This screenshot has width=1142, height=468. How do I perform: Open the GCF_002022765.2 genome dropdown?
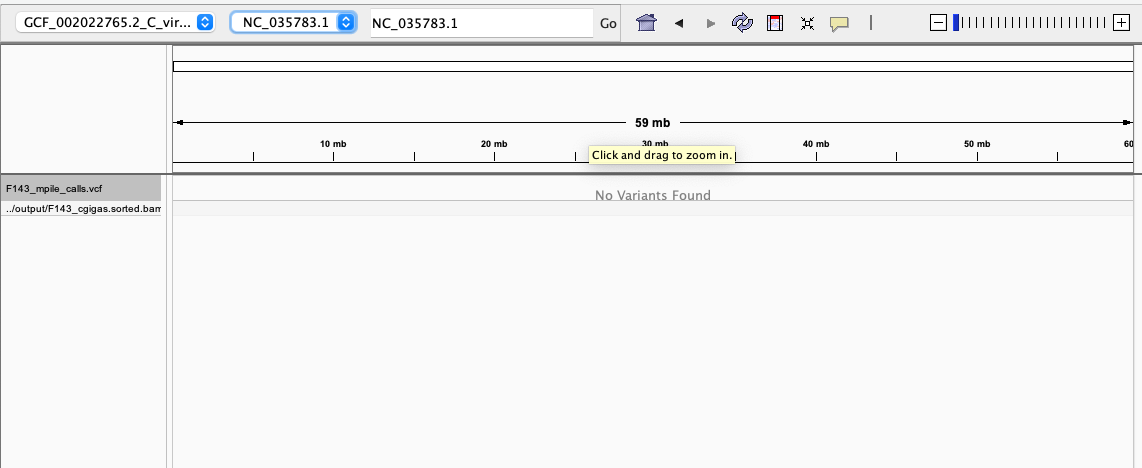[115, 22]
